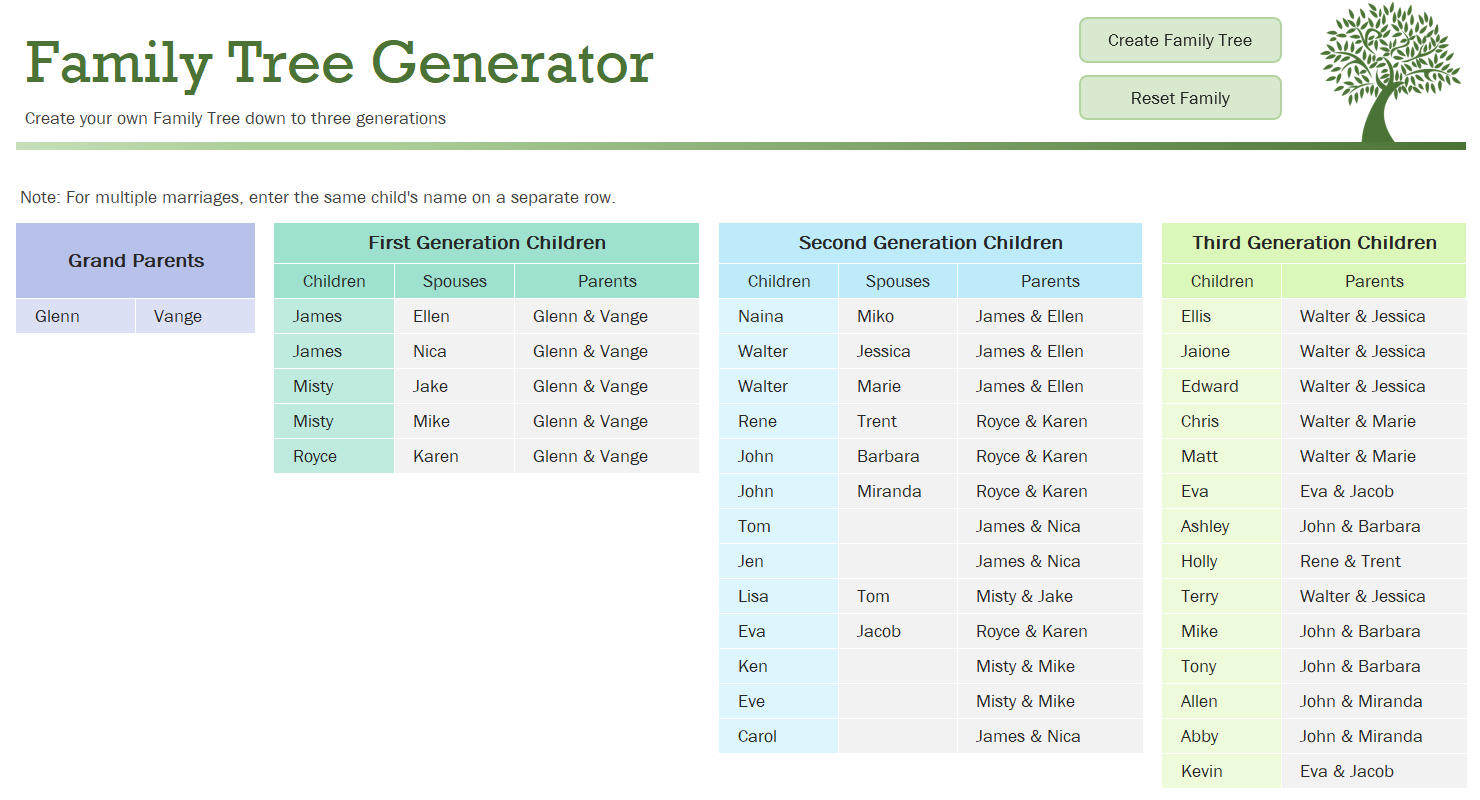Click the Family Tree Generator page title
This screenshot has width=1480, height=800.
click(340, 63)
